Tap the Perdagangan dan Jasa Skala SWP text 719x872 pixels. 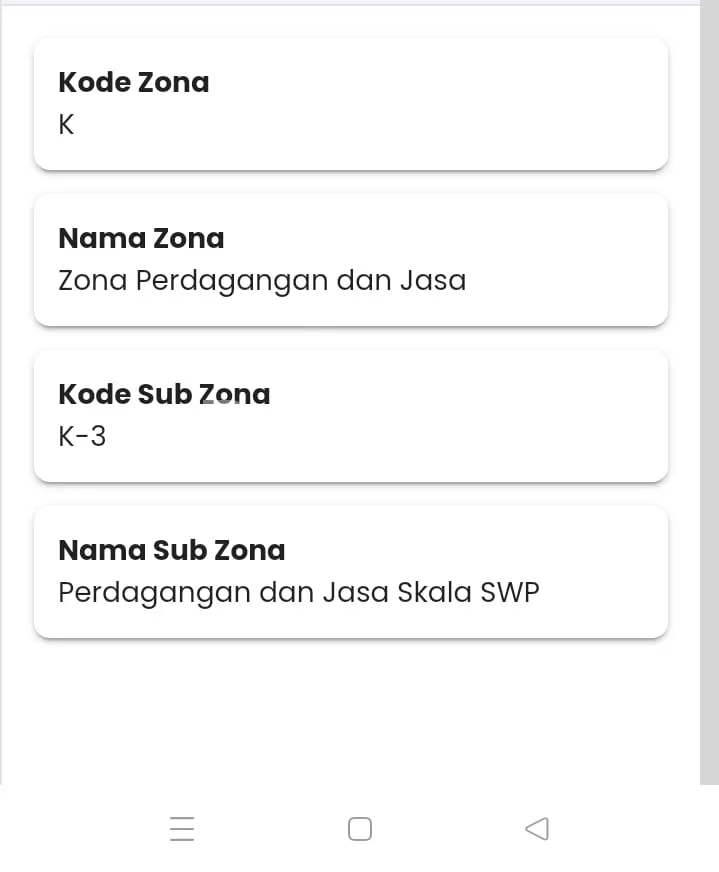point(298,592)
